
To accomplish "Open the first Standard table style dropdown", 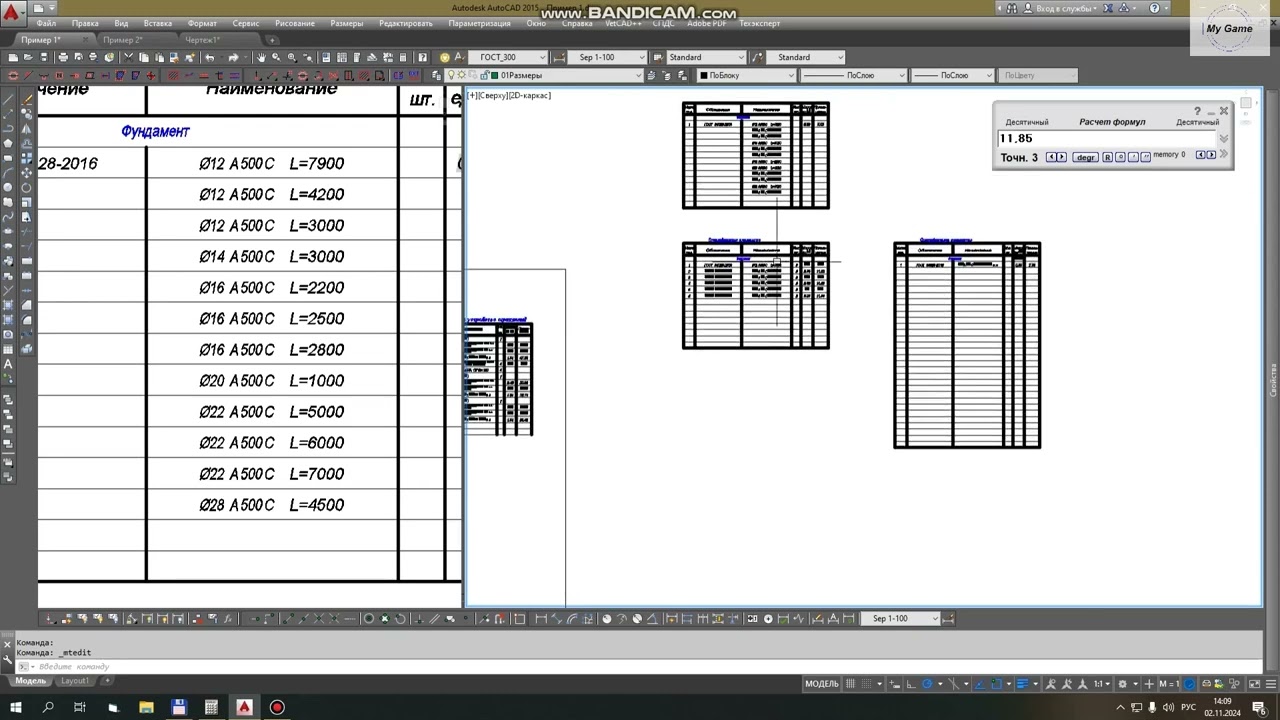I will (x=706, y=57).
